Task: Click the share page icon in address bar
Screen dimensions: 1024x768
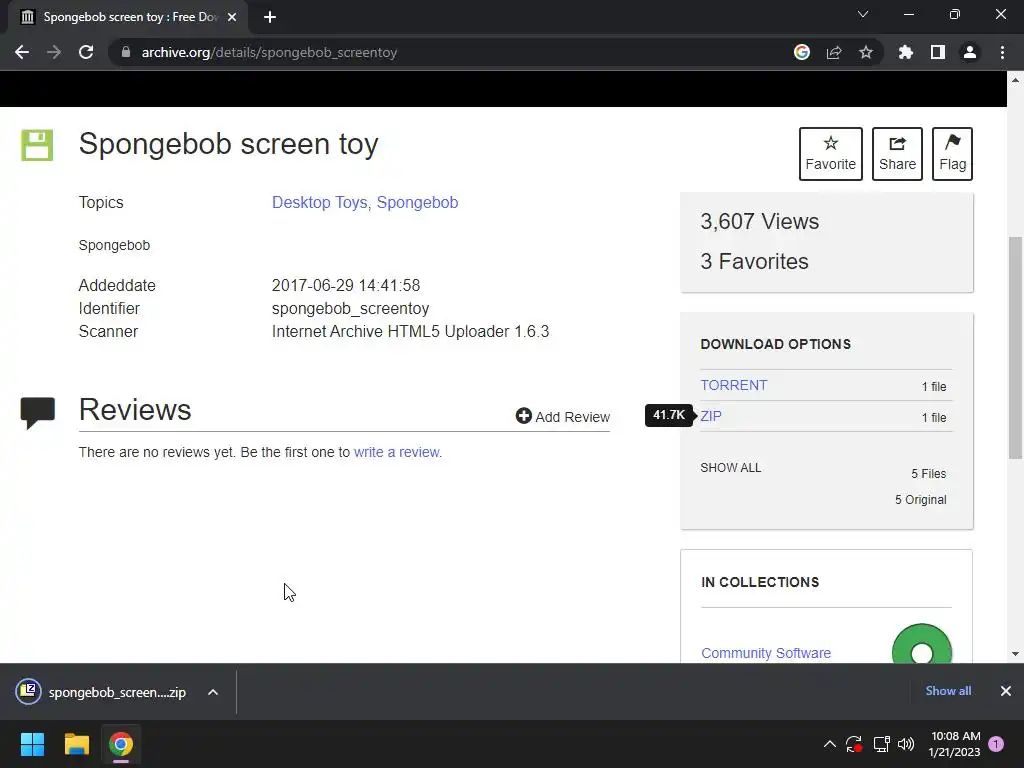Action: [834, 52]
